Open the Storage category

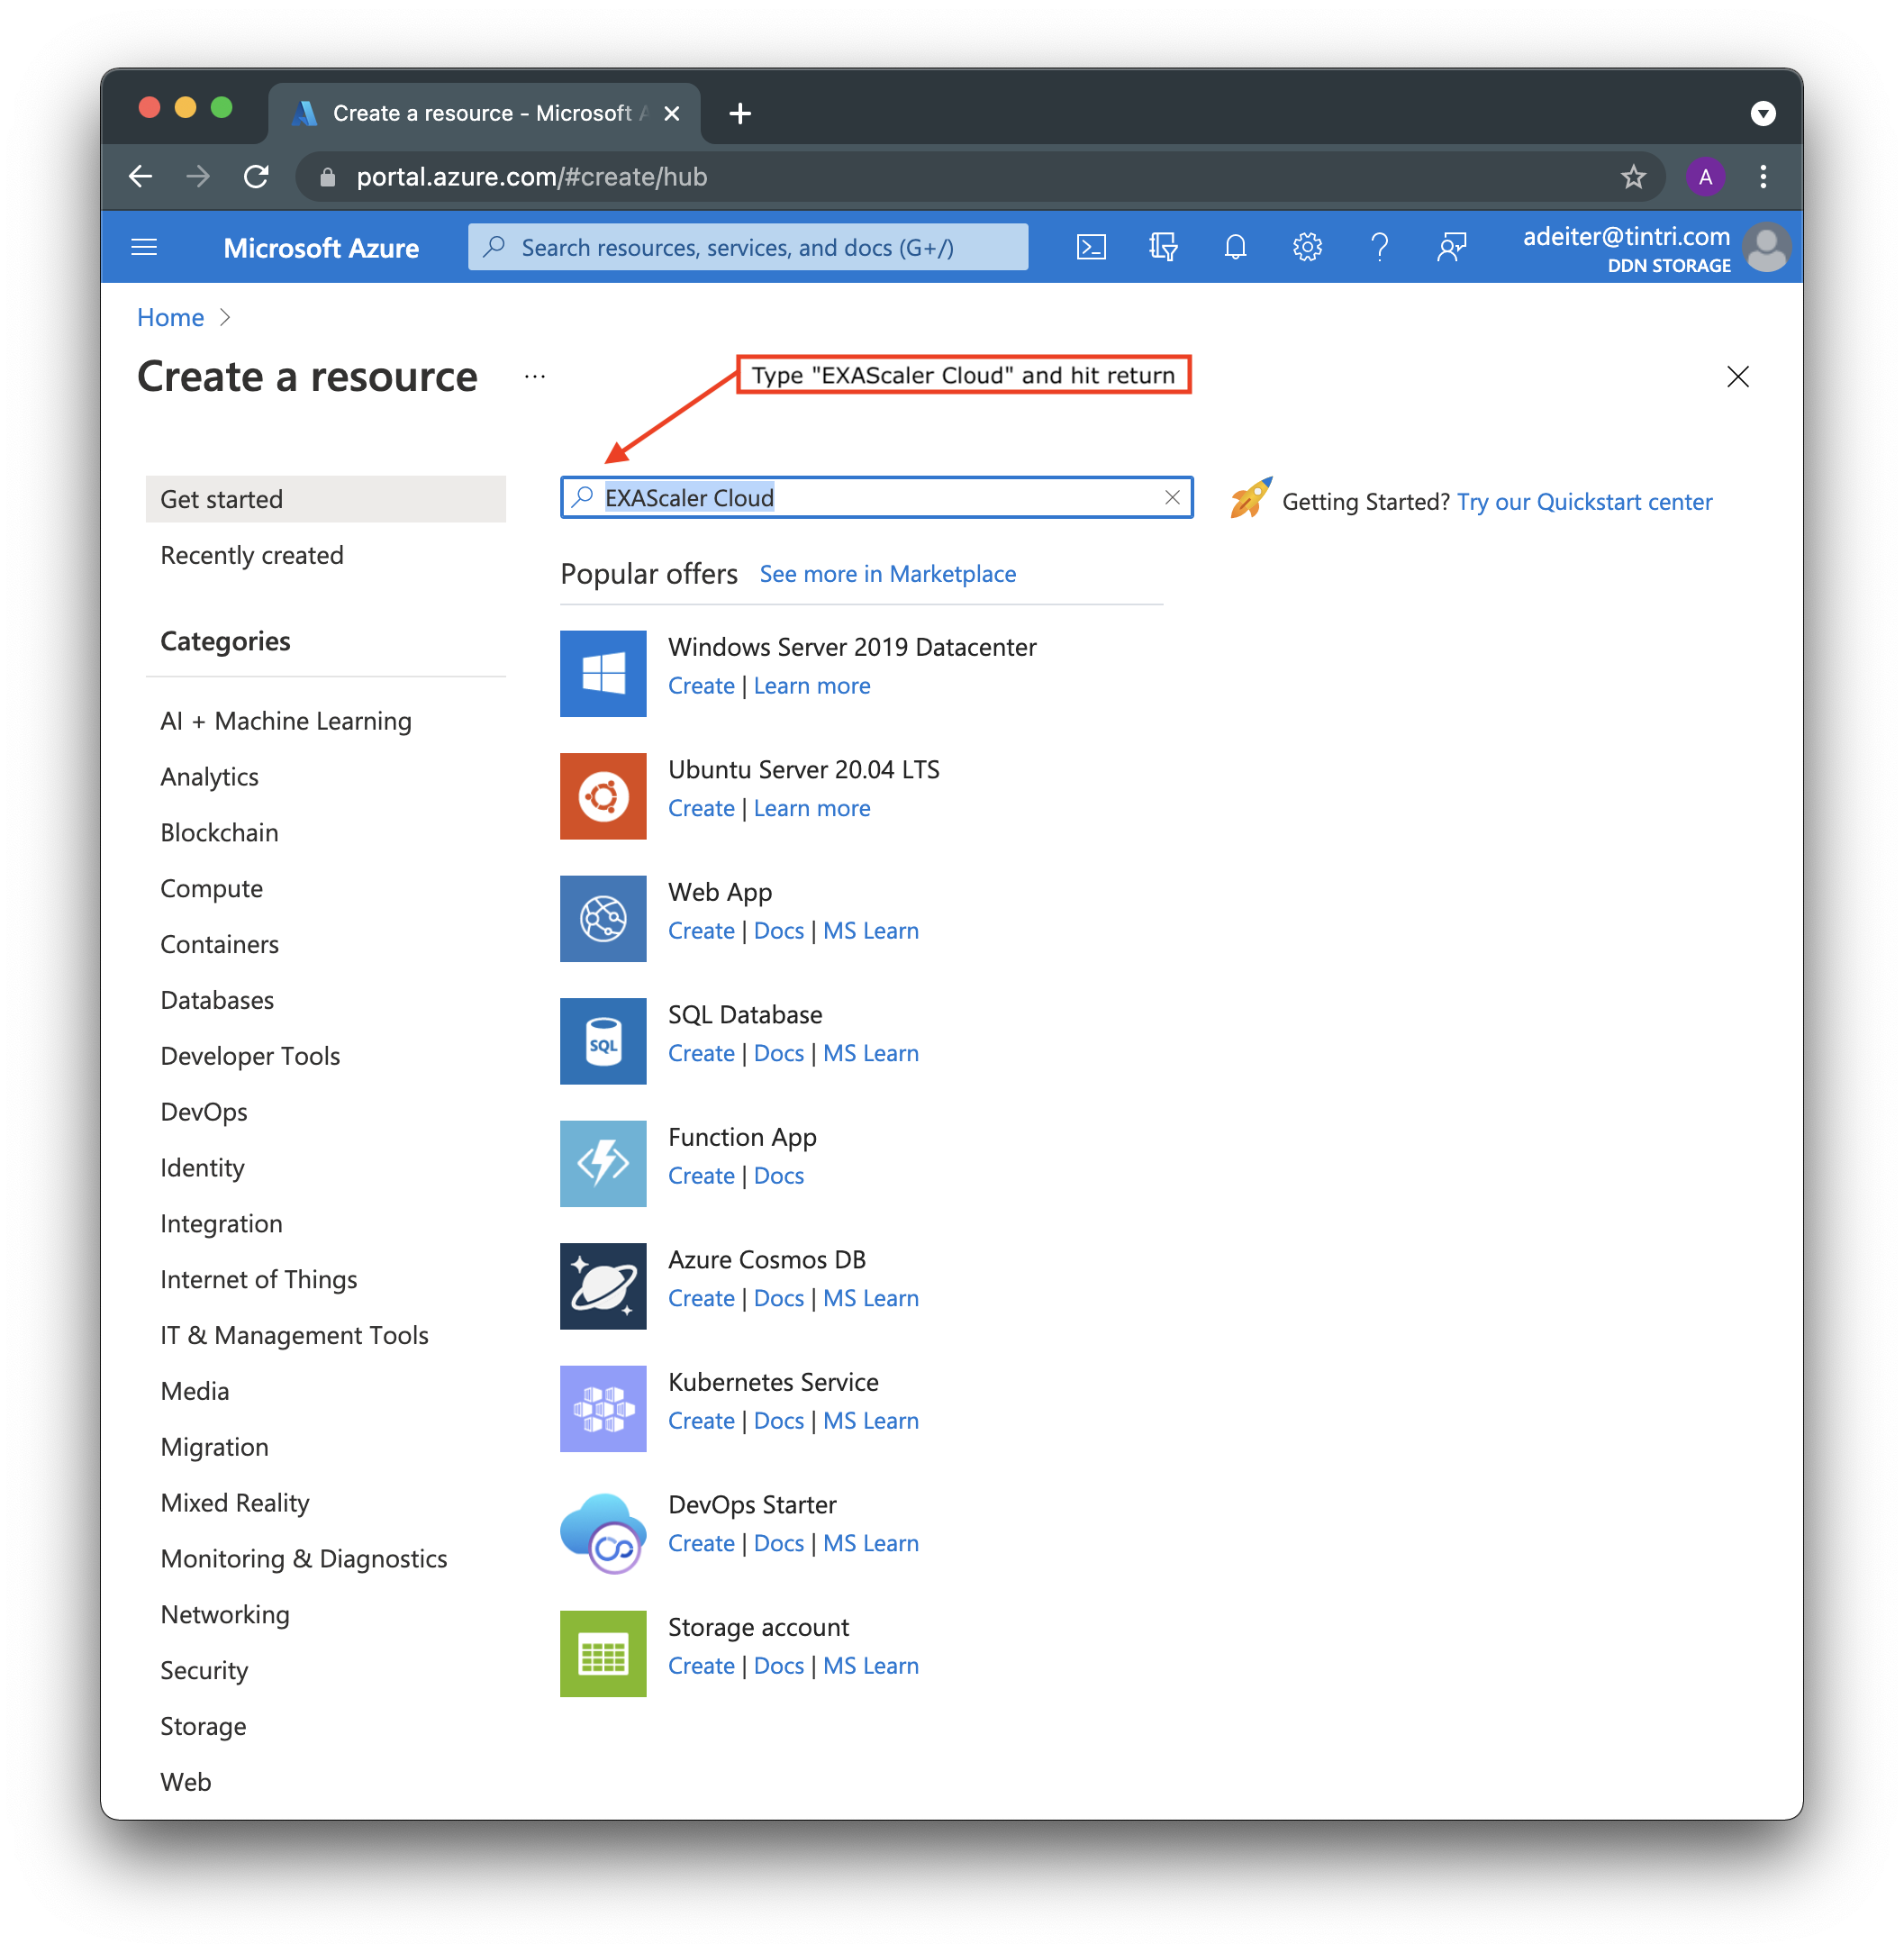pyautogui.click(x=203, y=1726)
